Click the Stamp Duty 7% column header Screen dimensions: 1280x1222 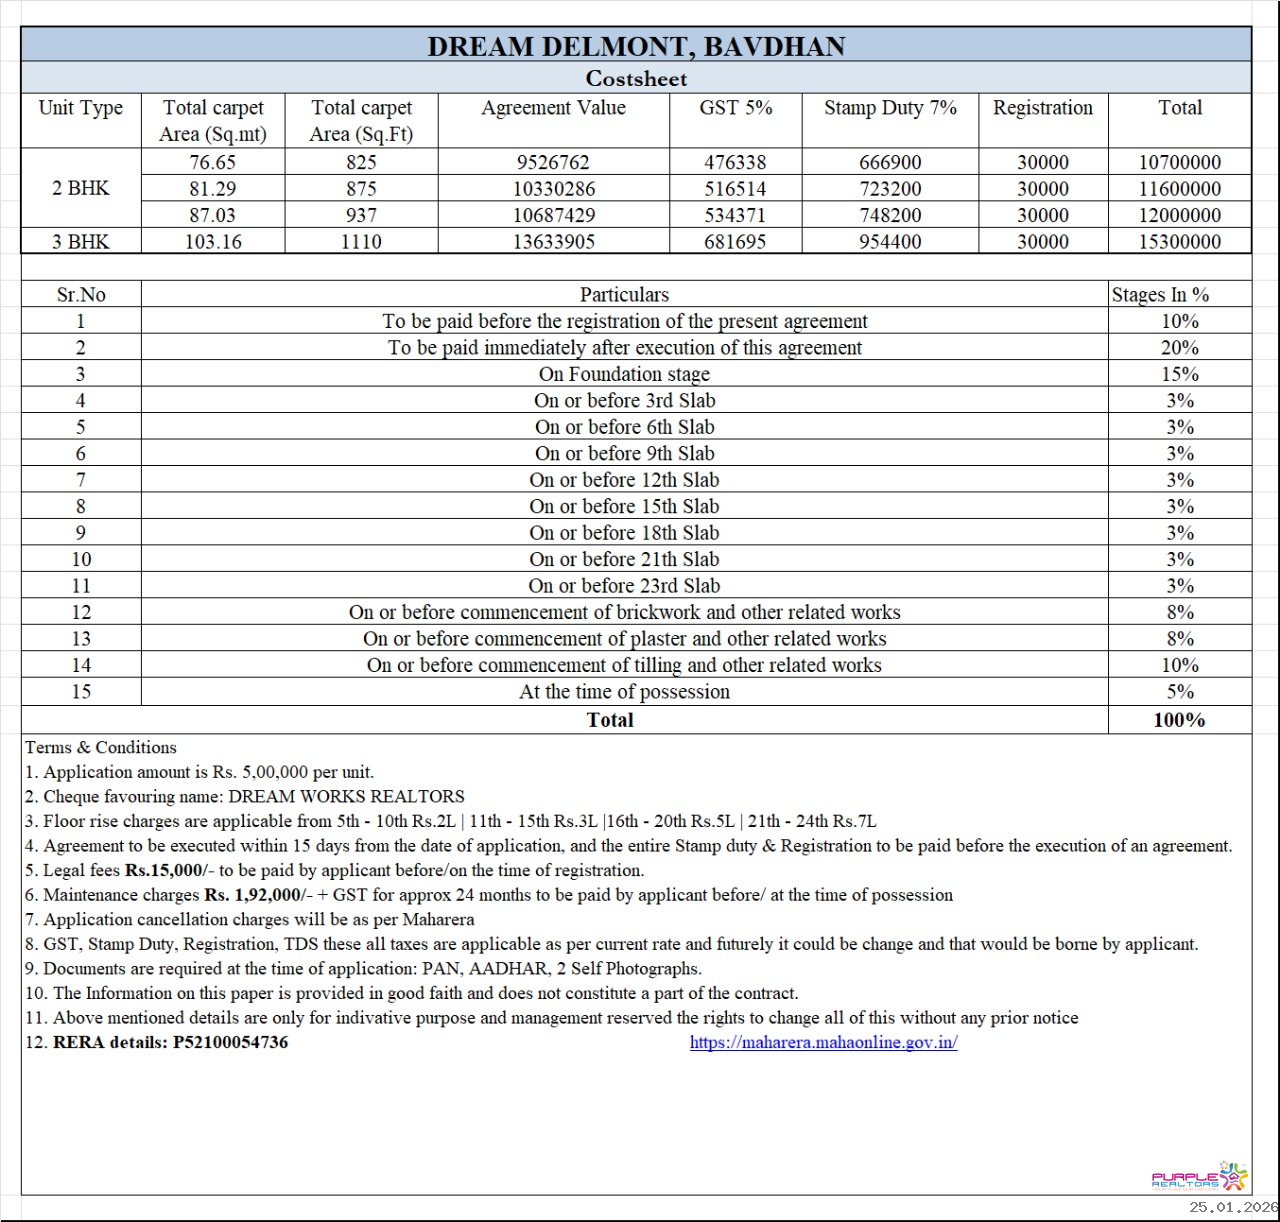[890, 108]
